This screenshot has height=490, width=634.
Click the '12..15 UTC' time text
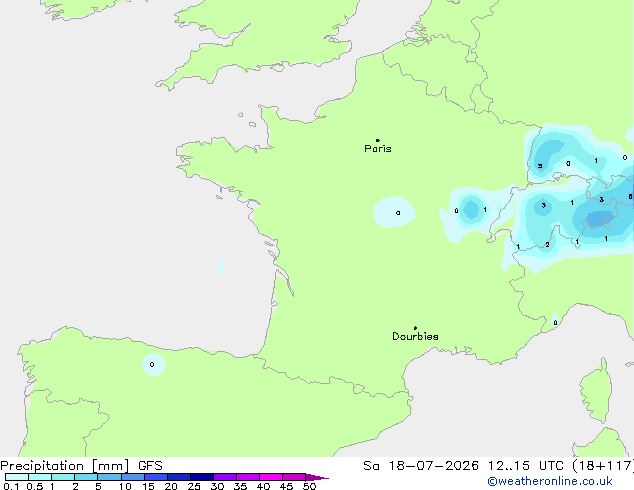[x=526, y=466]
